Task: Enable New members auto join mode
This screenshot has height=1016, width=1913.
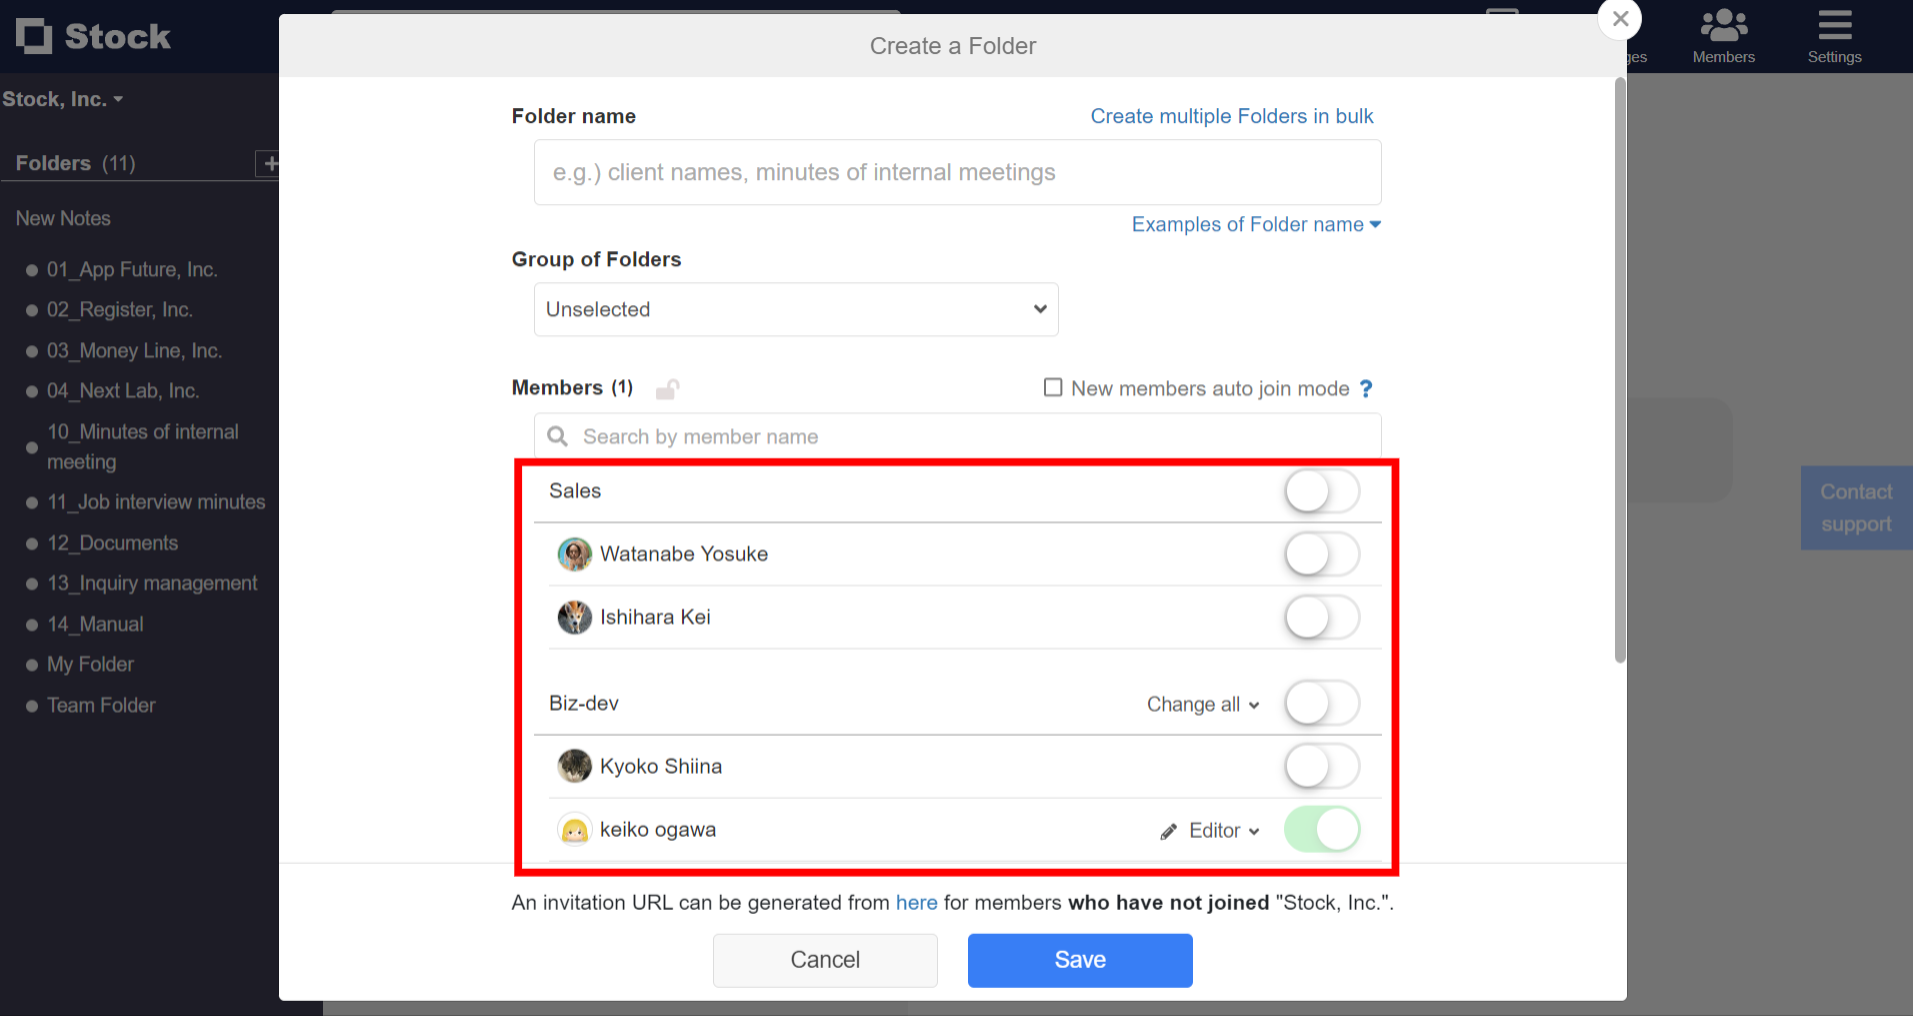Action: tap(1052, 387)
